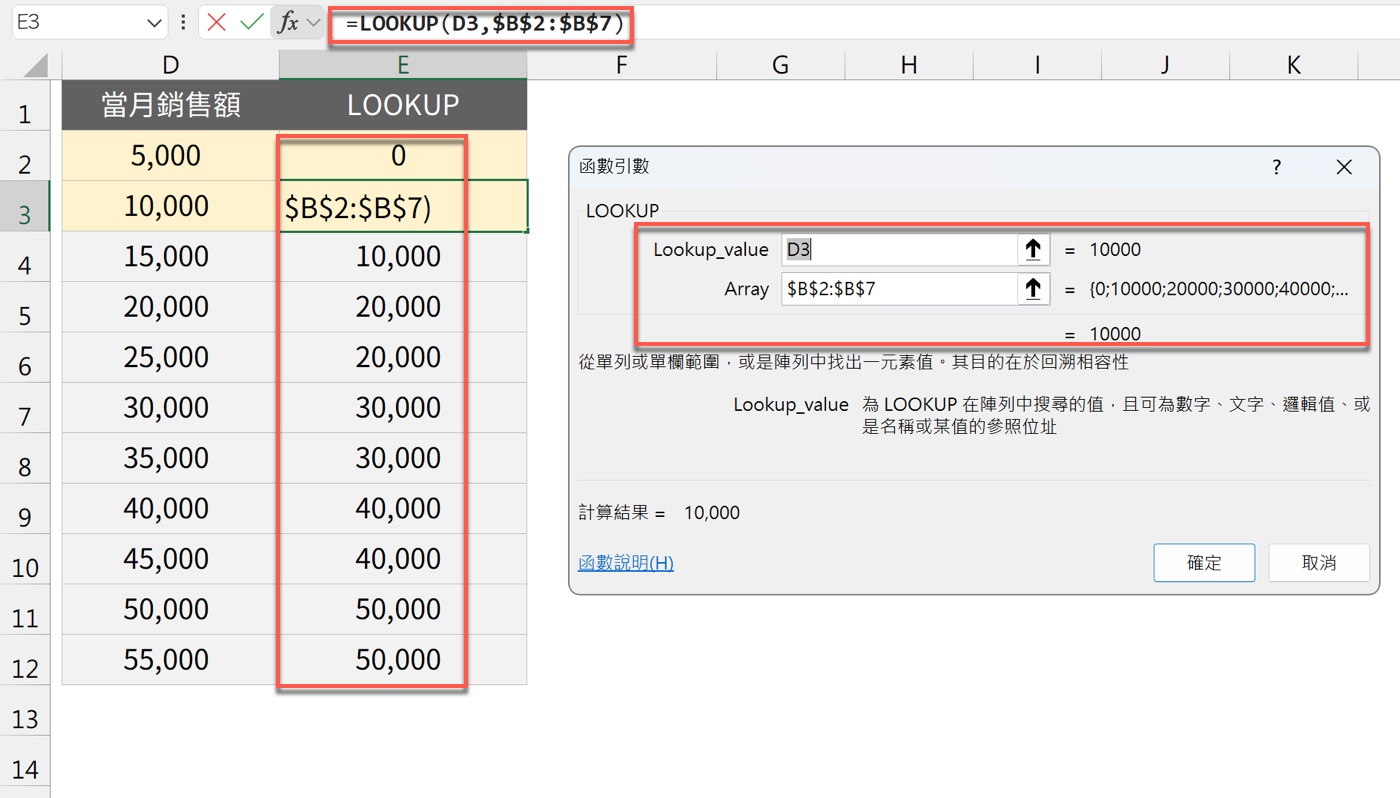Select column K header
This screenshot has height=798, width=1400.
pyautogui.click(x=1294, y=66)
